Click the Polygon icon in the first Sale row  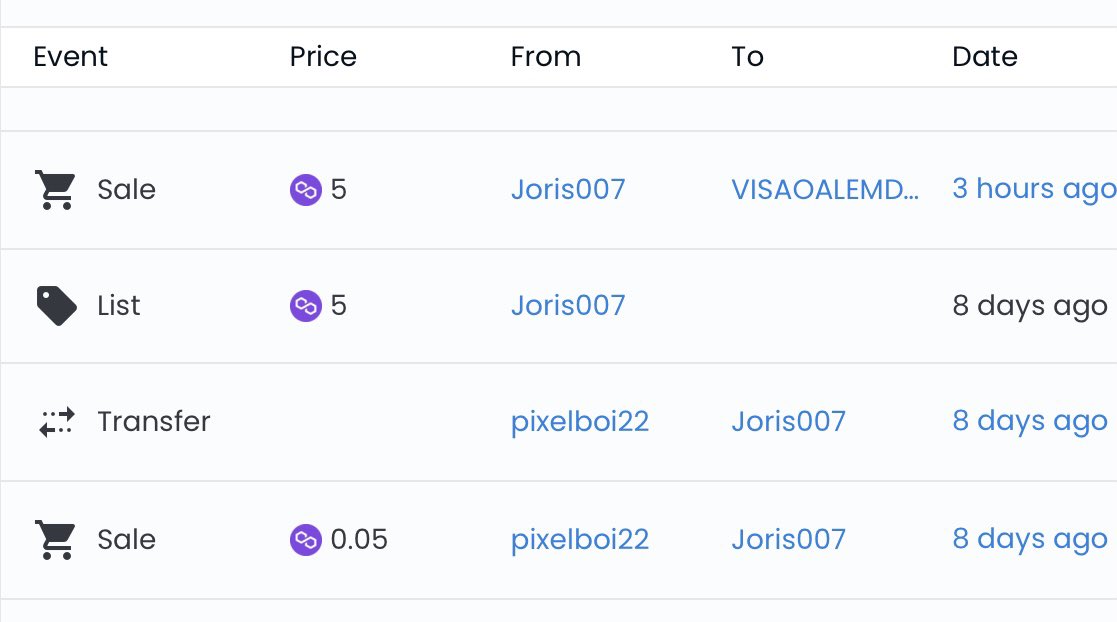click(306, 190)
